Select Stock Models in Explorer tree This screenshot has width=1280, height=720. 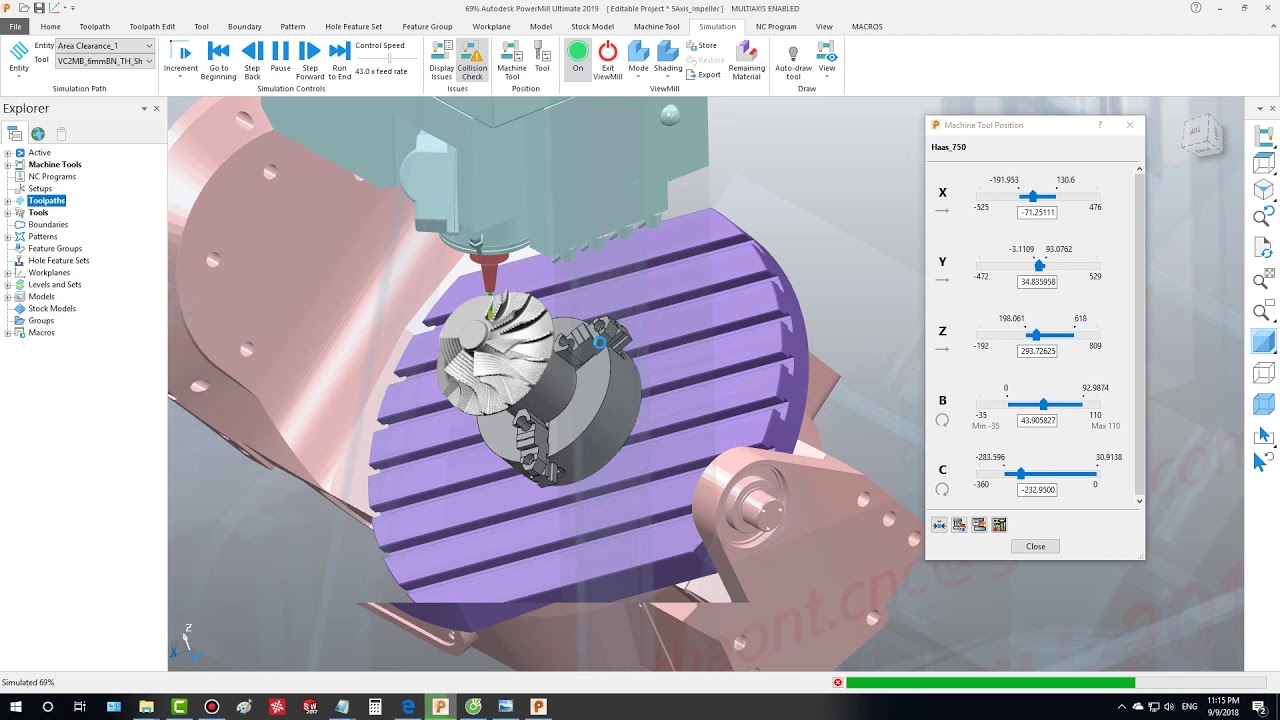[52, 309]
